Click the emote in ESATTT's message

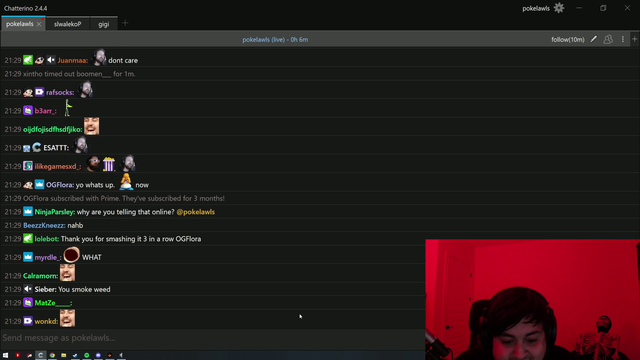pos(81,145)
